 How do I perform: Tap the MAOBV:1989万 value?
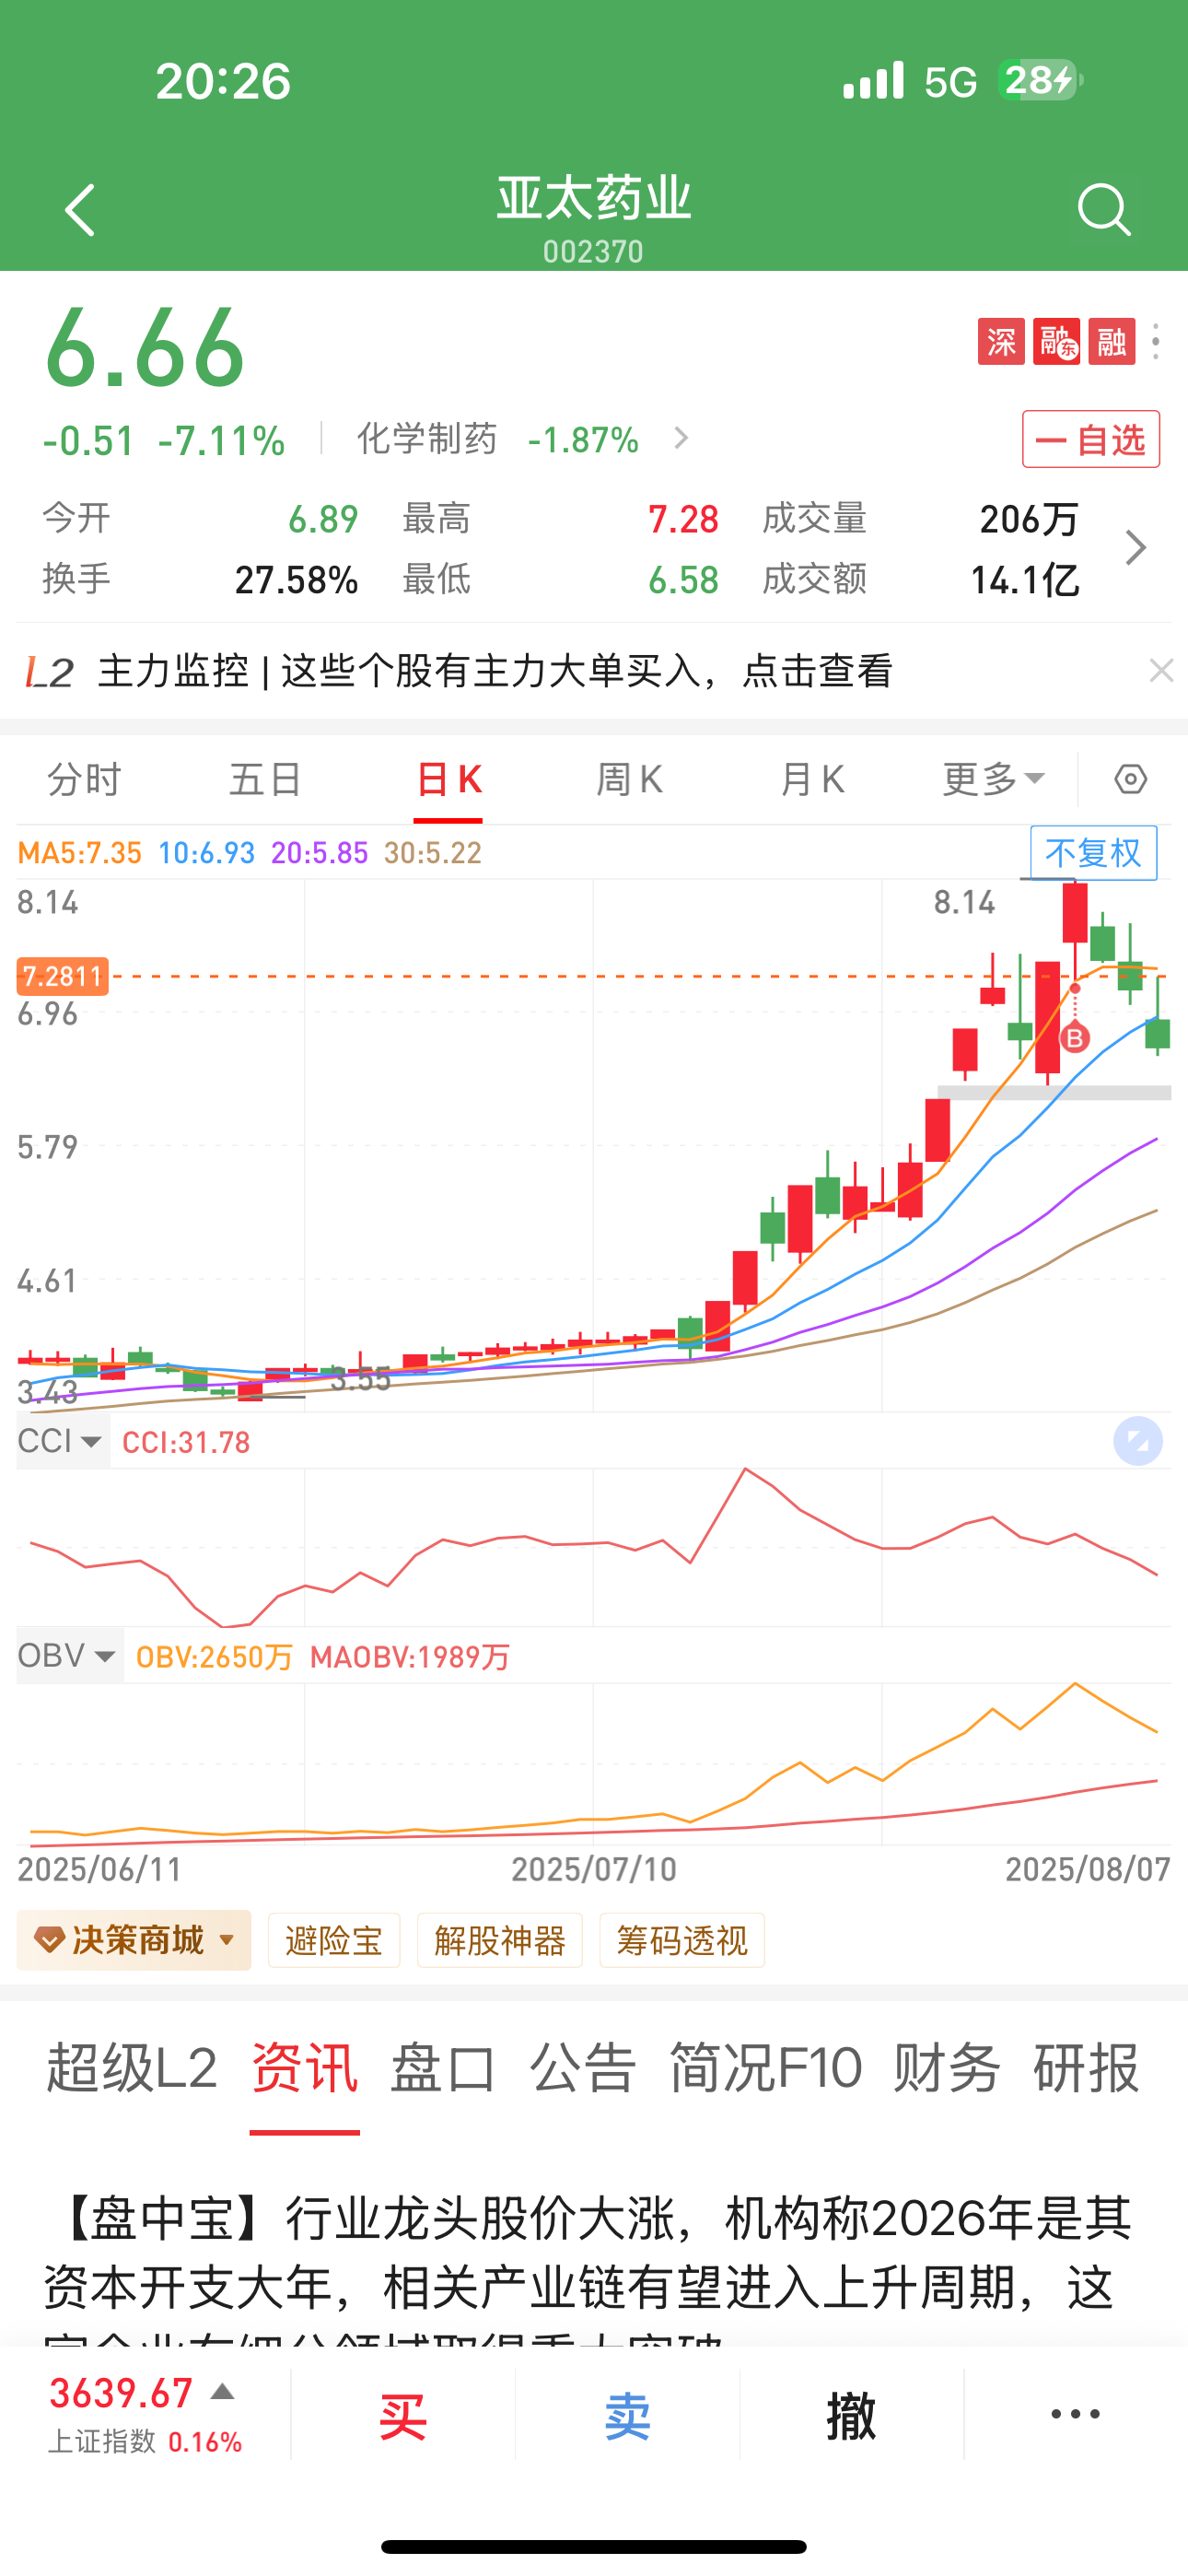pyautogui.click(x=410, y=1657)
